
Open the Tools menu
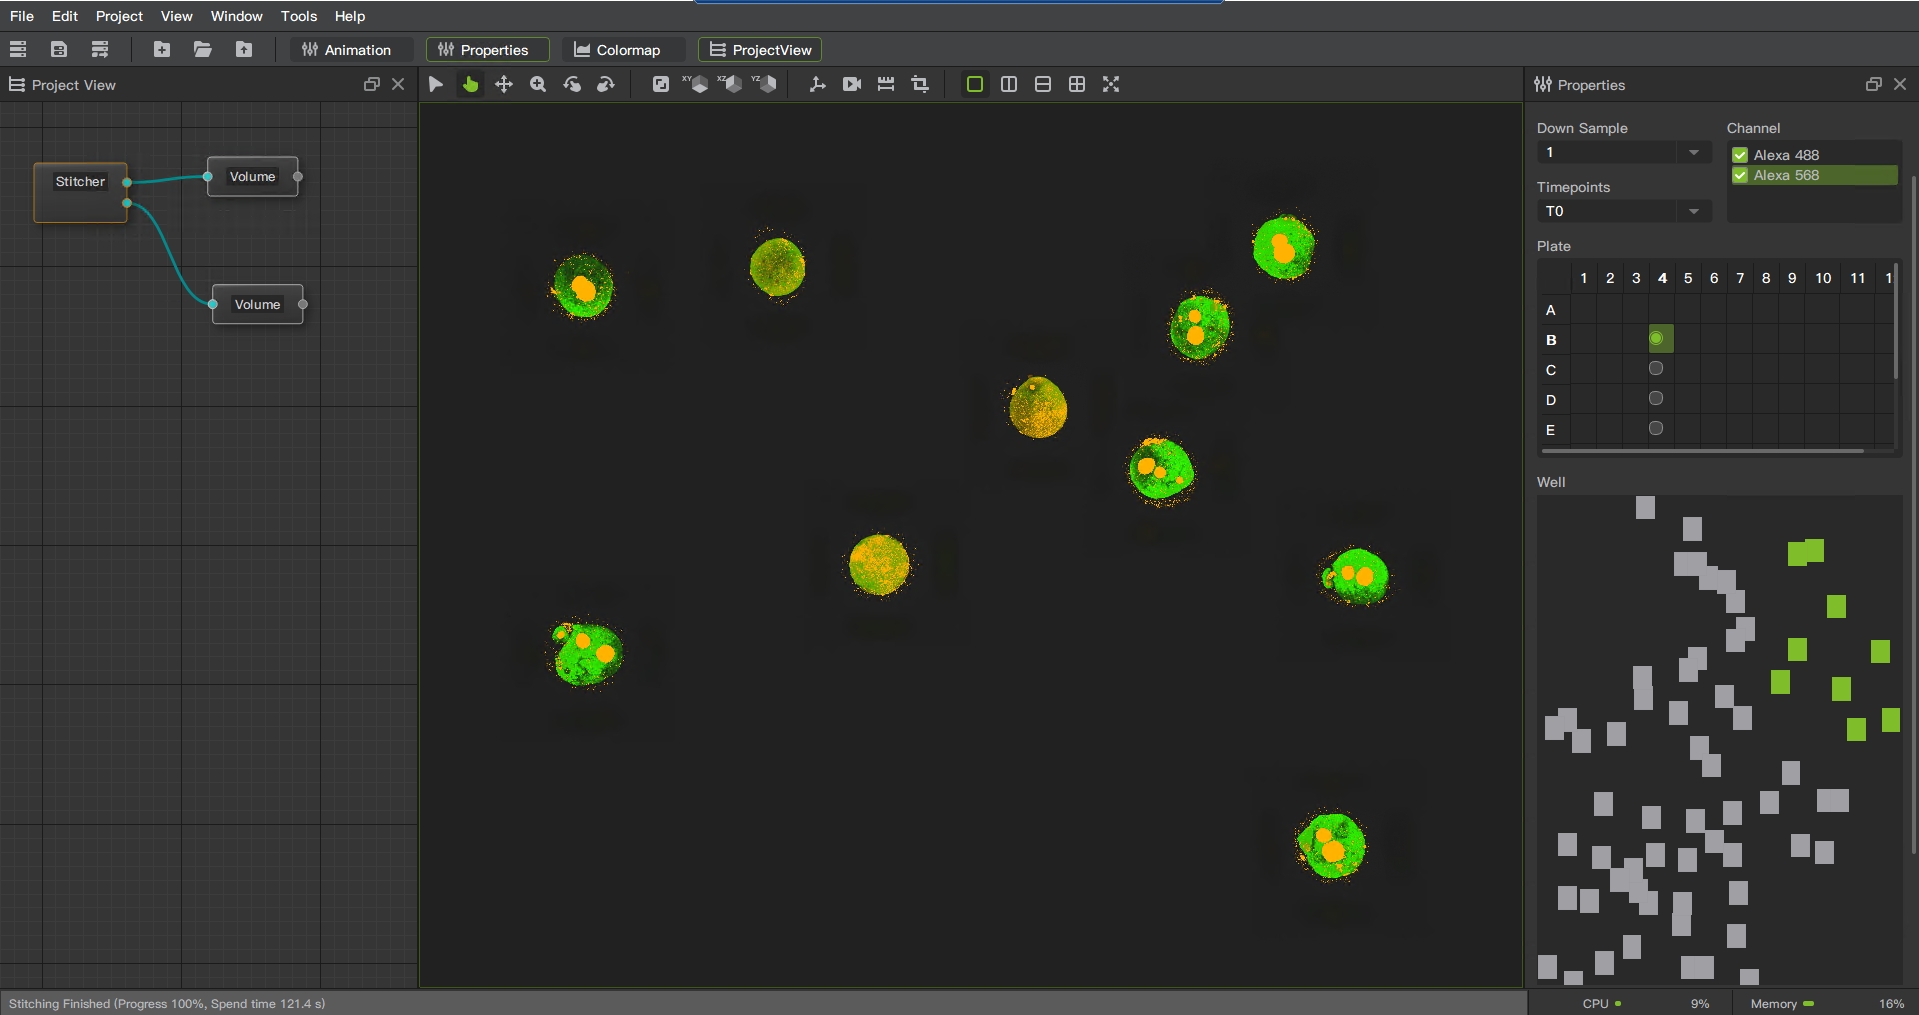tap(299, 16)
